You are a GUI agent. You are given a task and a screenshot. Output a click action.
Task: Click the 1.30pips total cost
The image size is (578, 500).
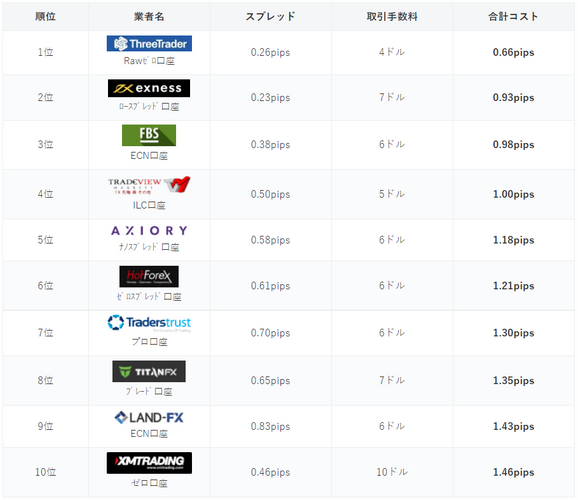(x=513, y=333)
